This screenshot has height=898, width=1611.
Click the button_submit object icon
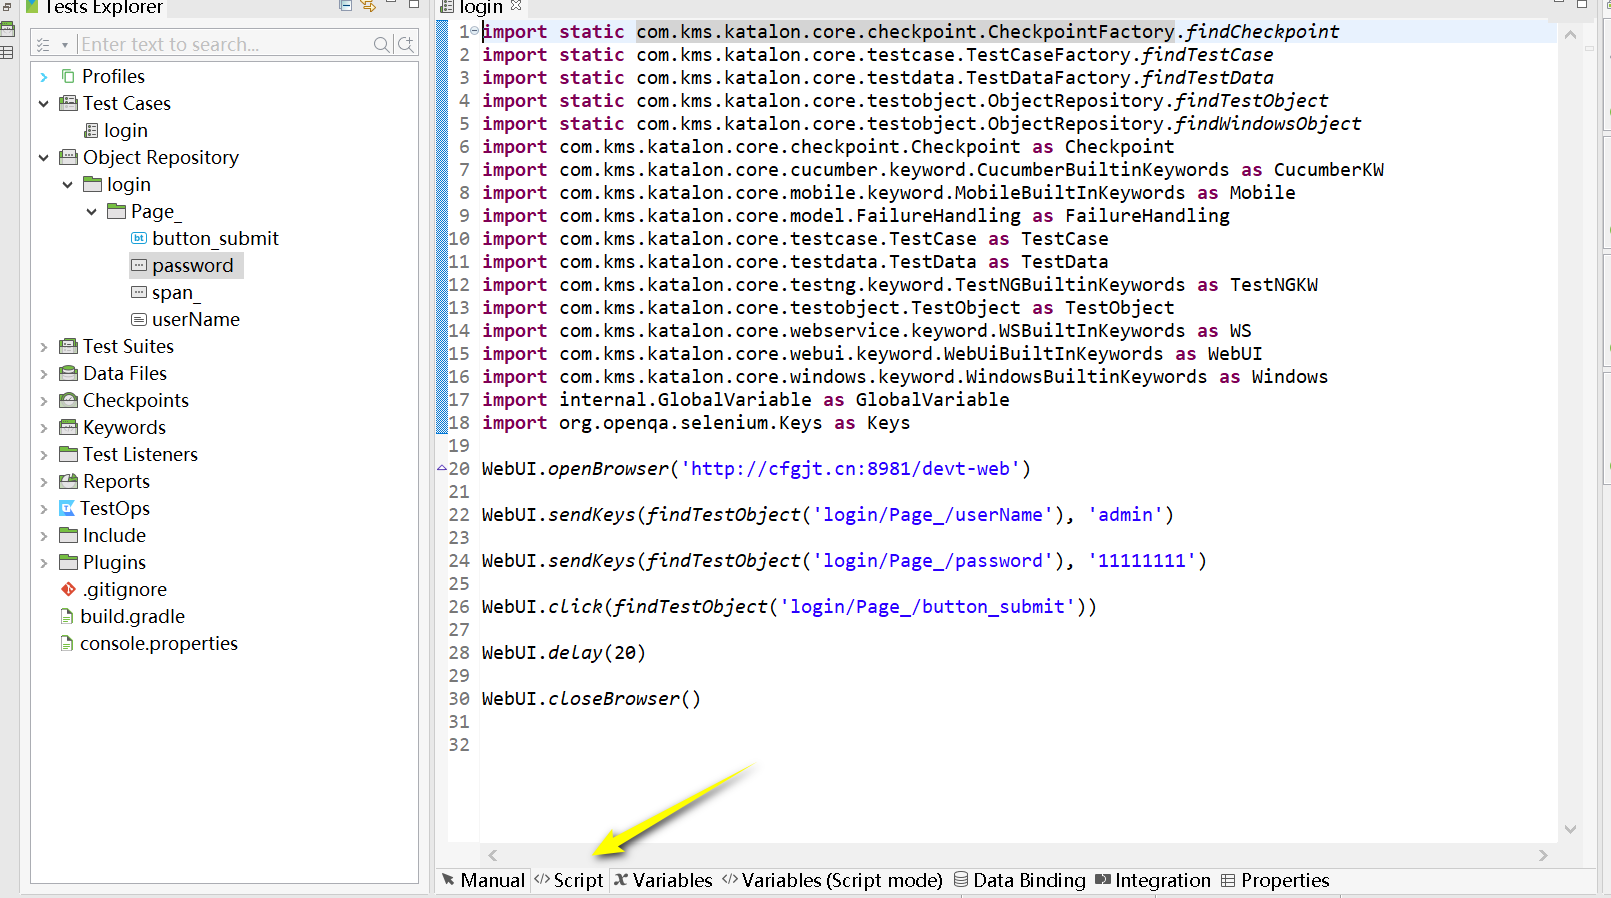pyautogui.click(x=139, y=238)
